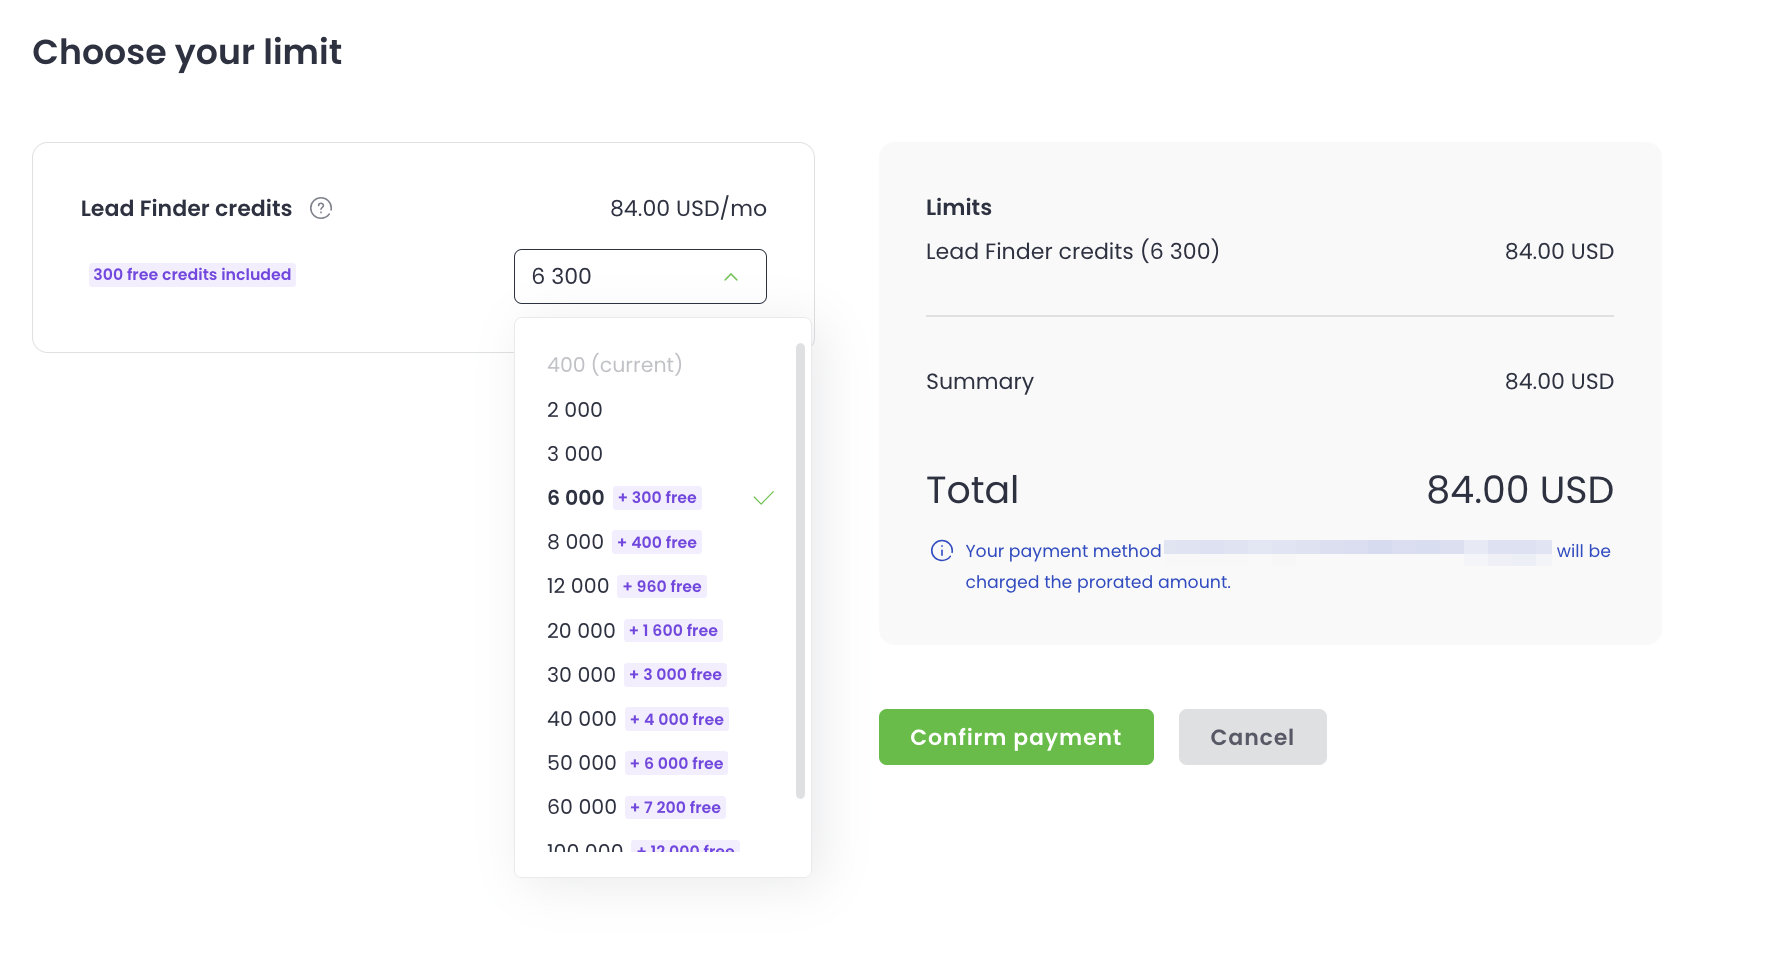
Task: Pick the 40 000 credits option
Action: point(582,719)
